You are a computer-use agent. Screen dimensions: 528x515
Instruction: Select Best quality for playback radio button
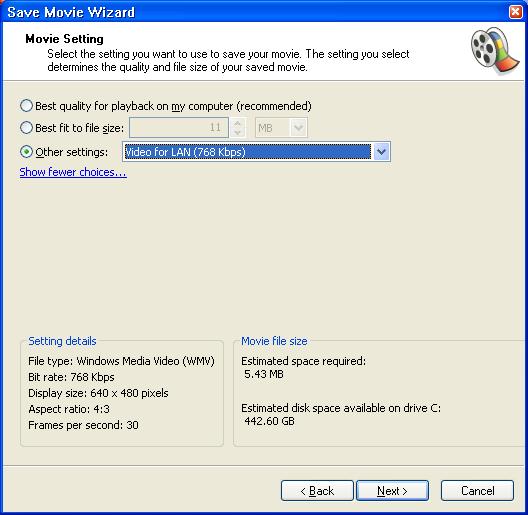[26, 106]
